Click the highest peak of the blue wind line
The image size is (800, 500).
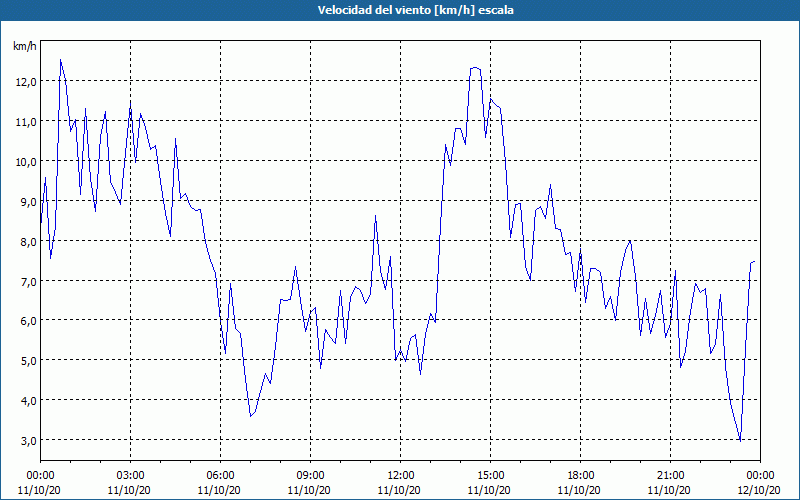click(x=60, y=60)
